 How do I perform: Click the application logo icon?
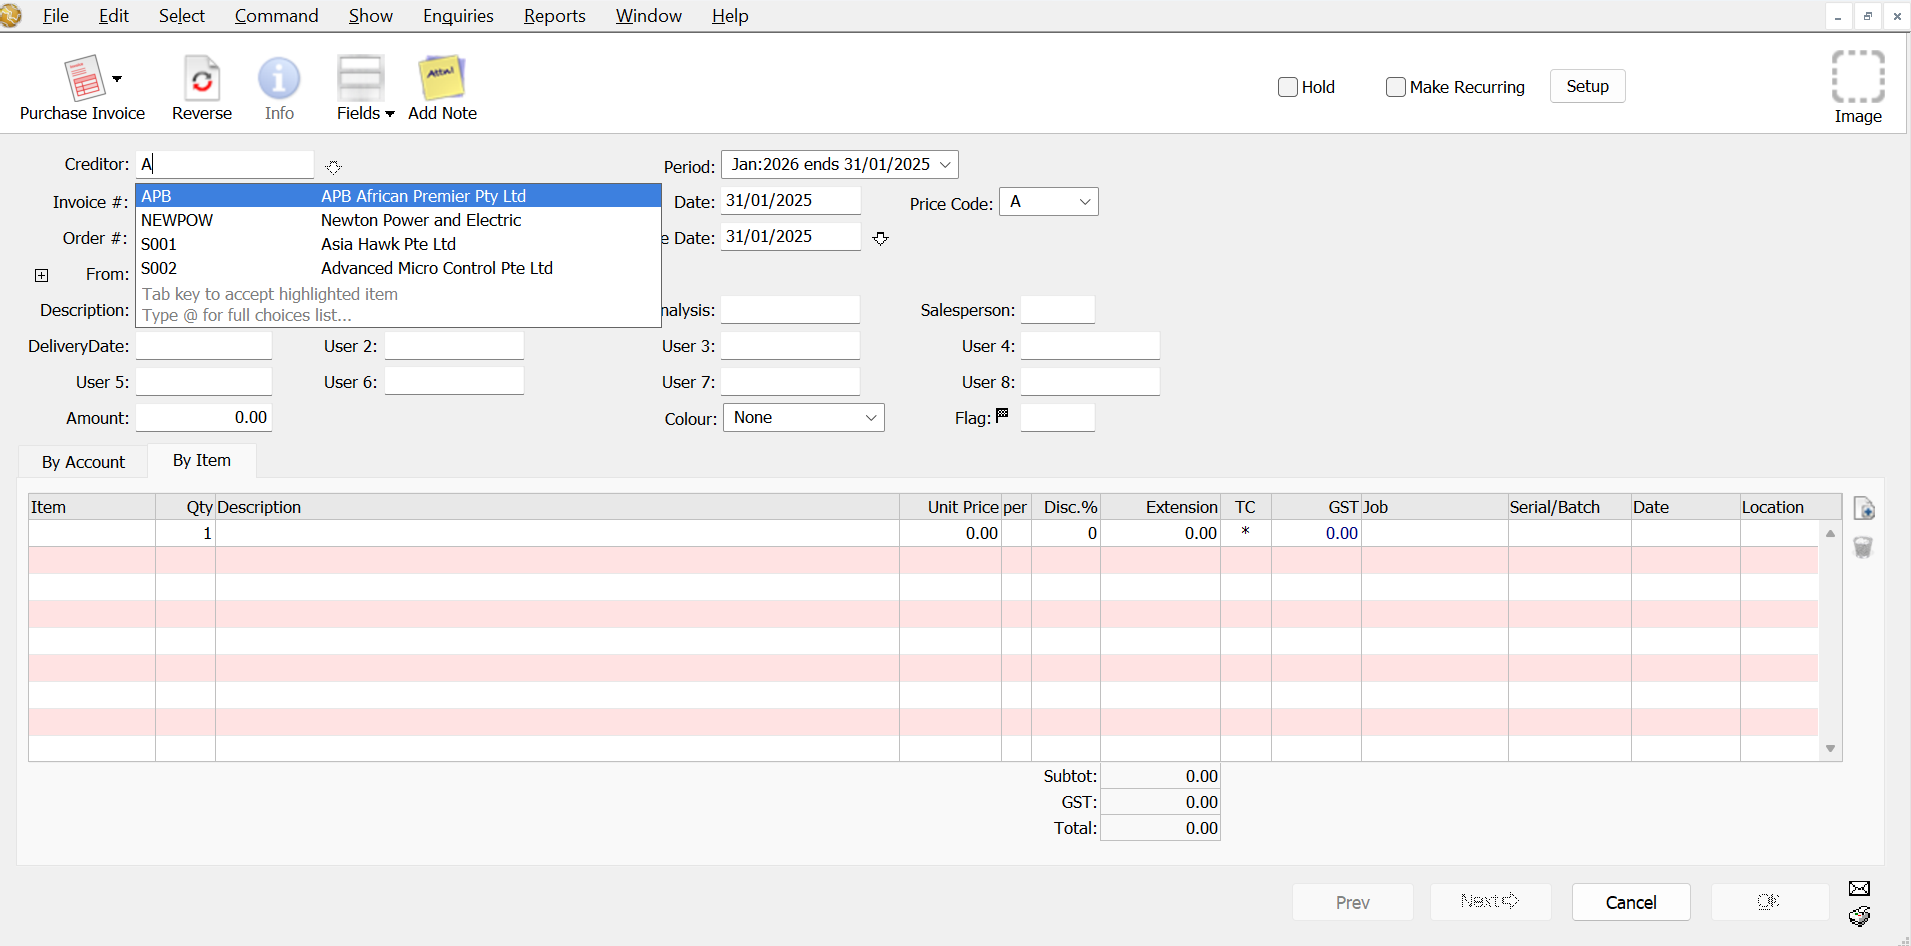point(11,16)
